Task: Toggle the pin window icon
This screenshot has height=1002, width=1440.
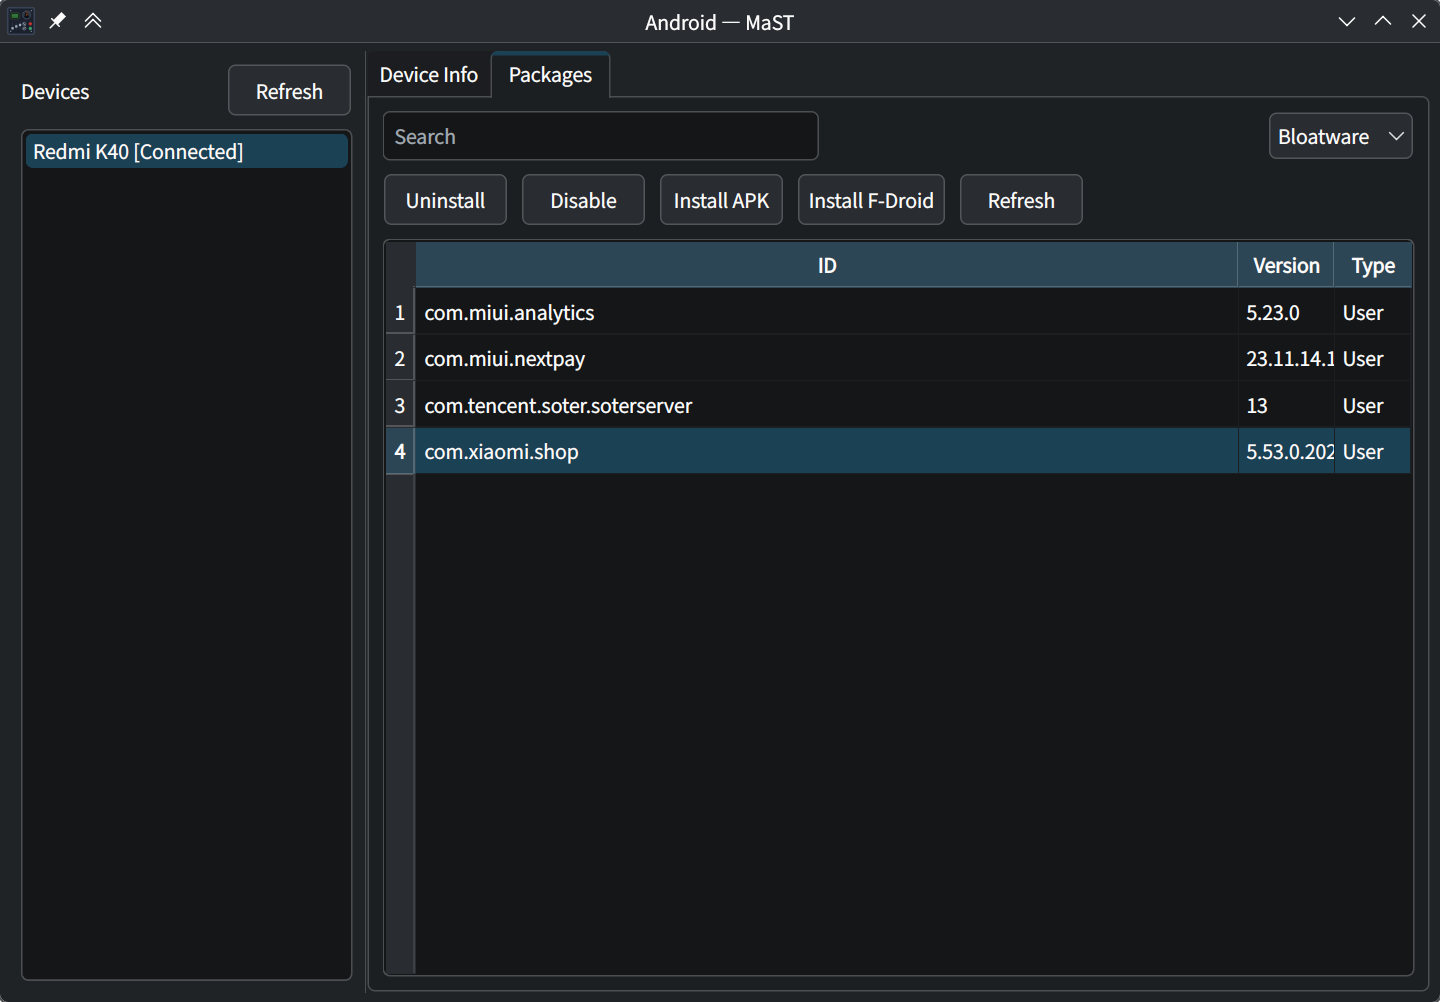Action: click(x=57, y=21)
